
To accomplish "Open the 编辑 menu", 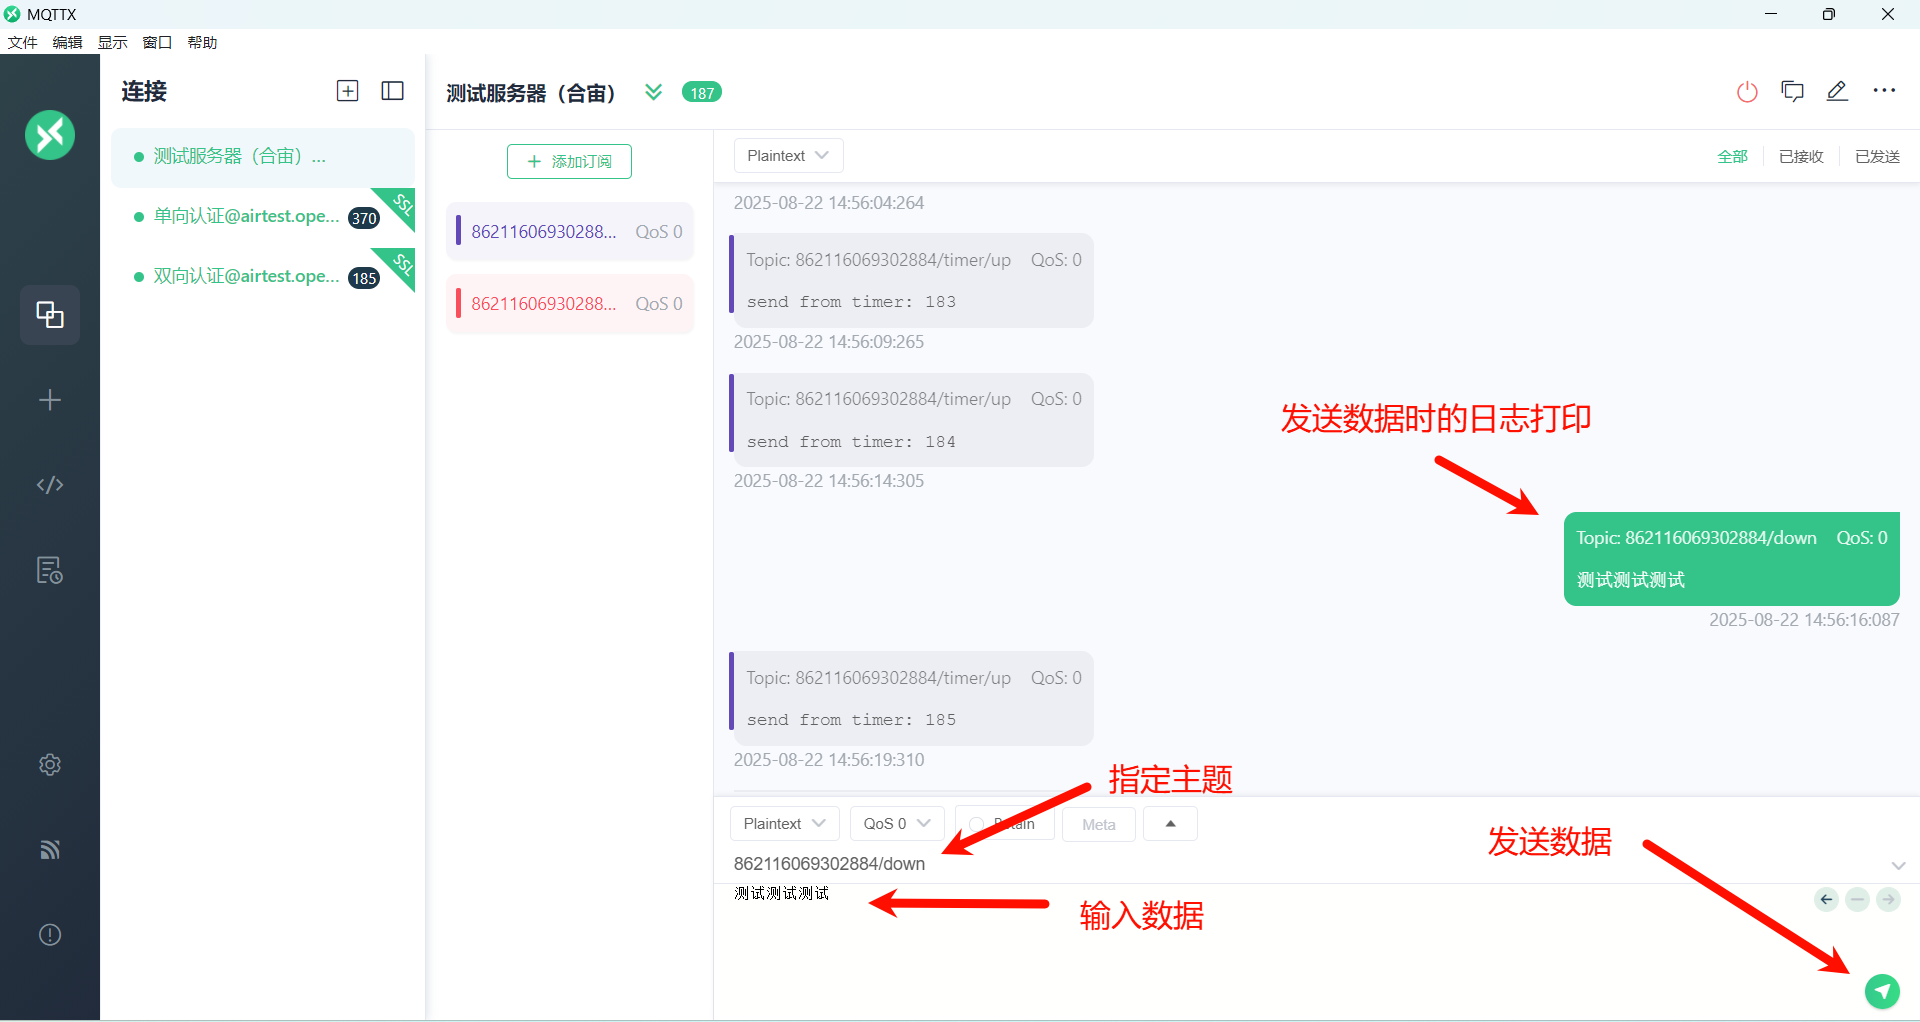I will (67, 42).
